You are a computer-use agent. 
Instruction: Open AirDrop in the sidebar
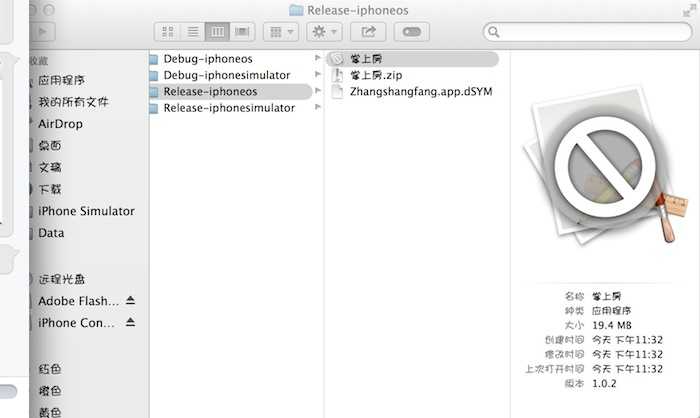pos(60,124)
